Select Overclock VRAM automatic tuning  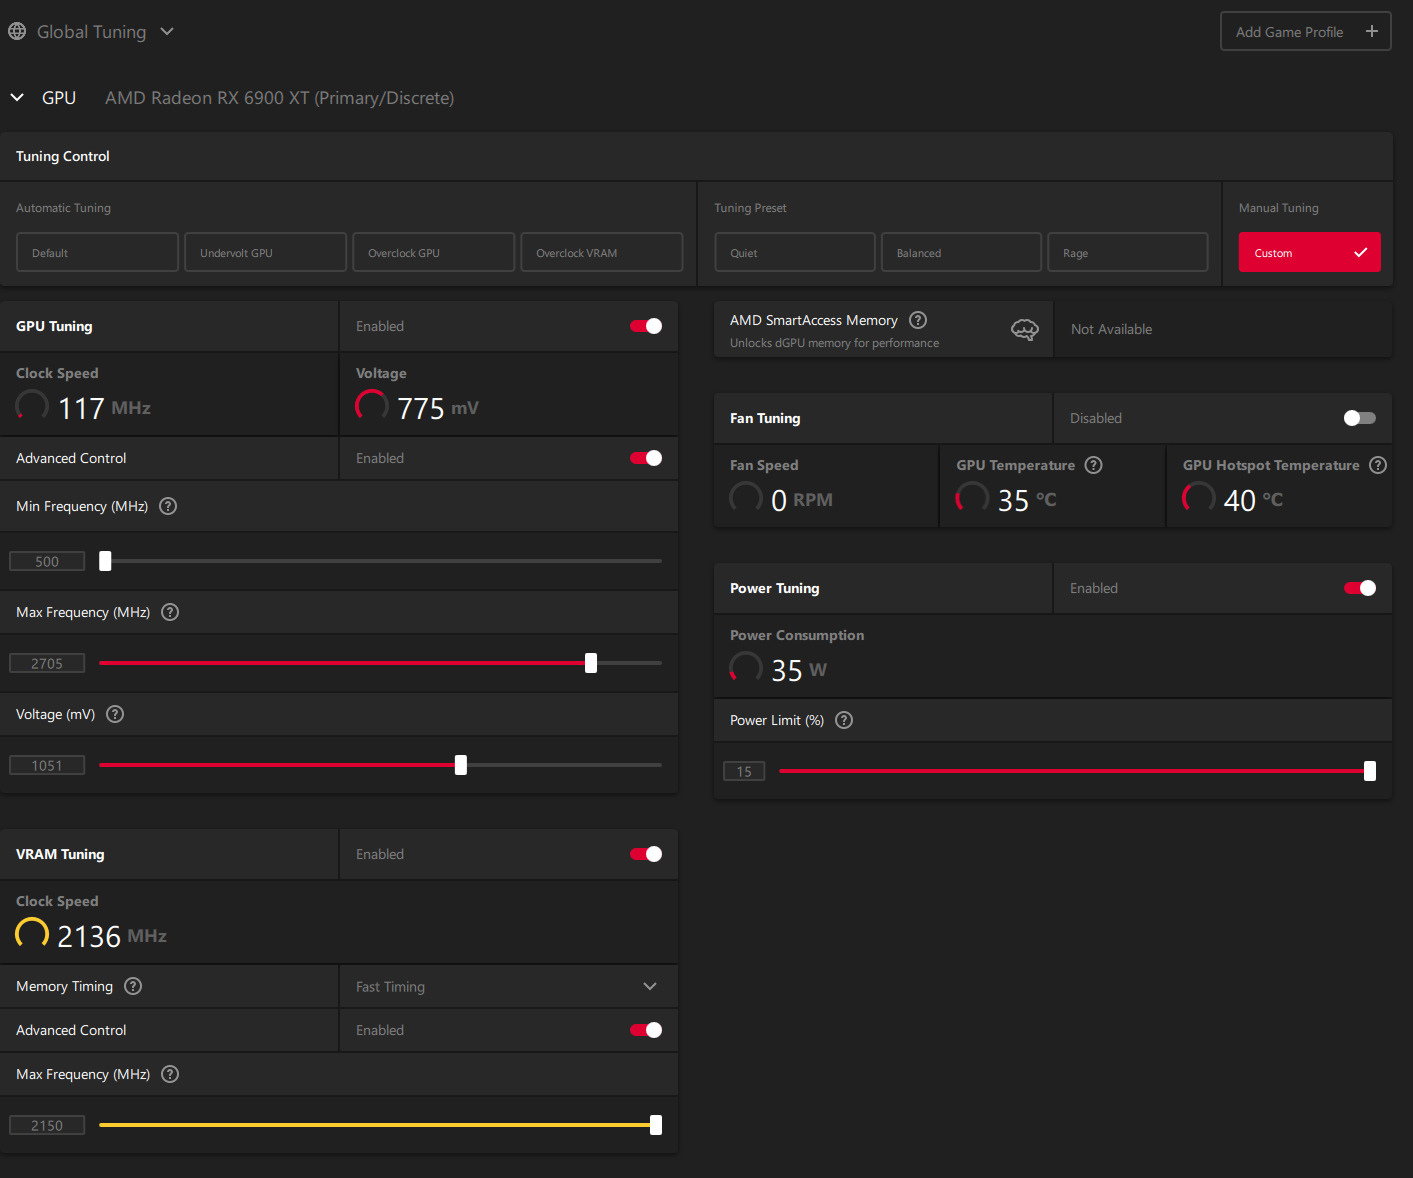(601, 253)
